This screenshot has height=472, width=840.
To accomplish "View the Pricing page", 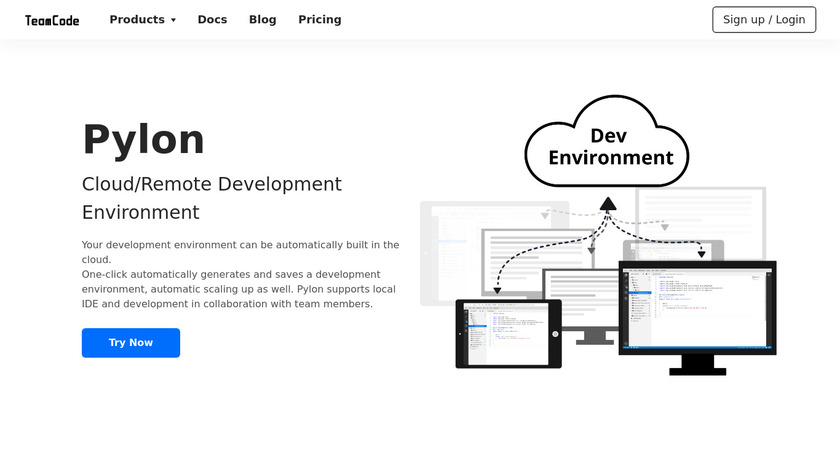I will tap(320, 20).
